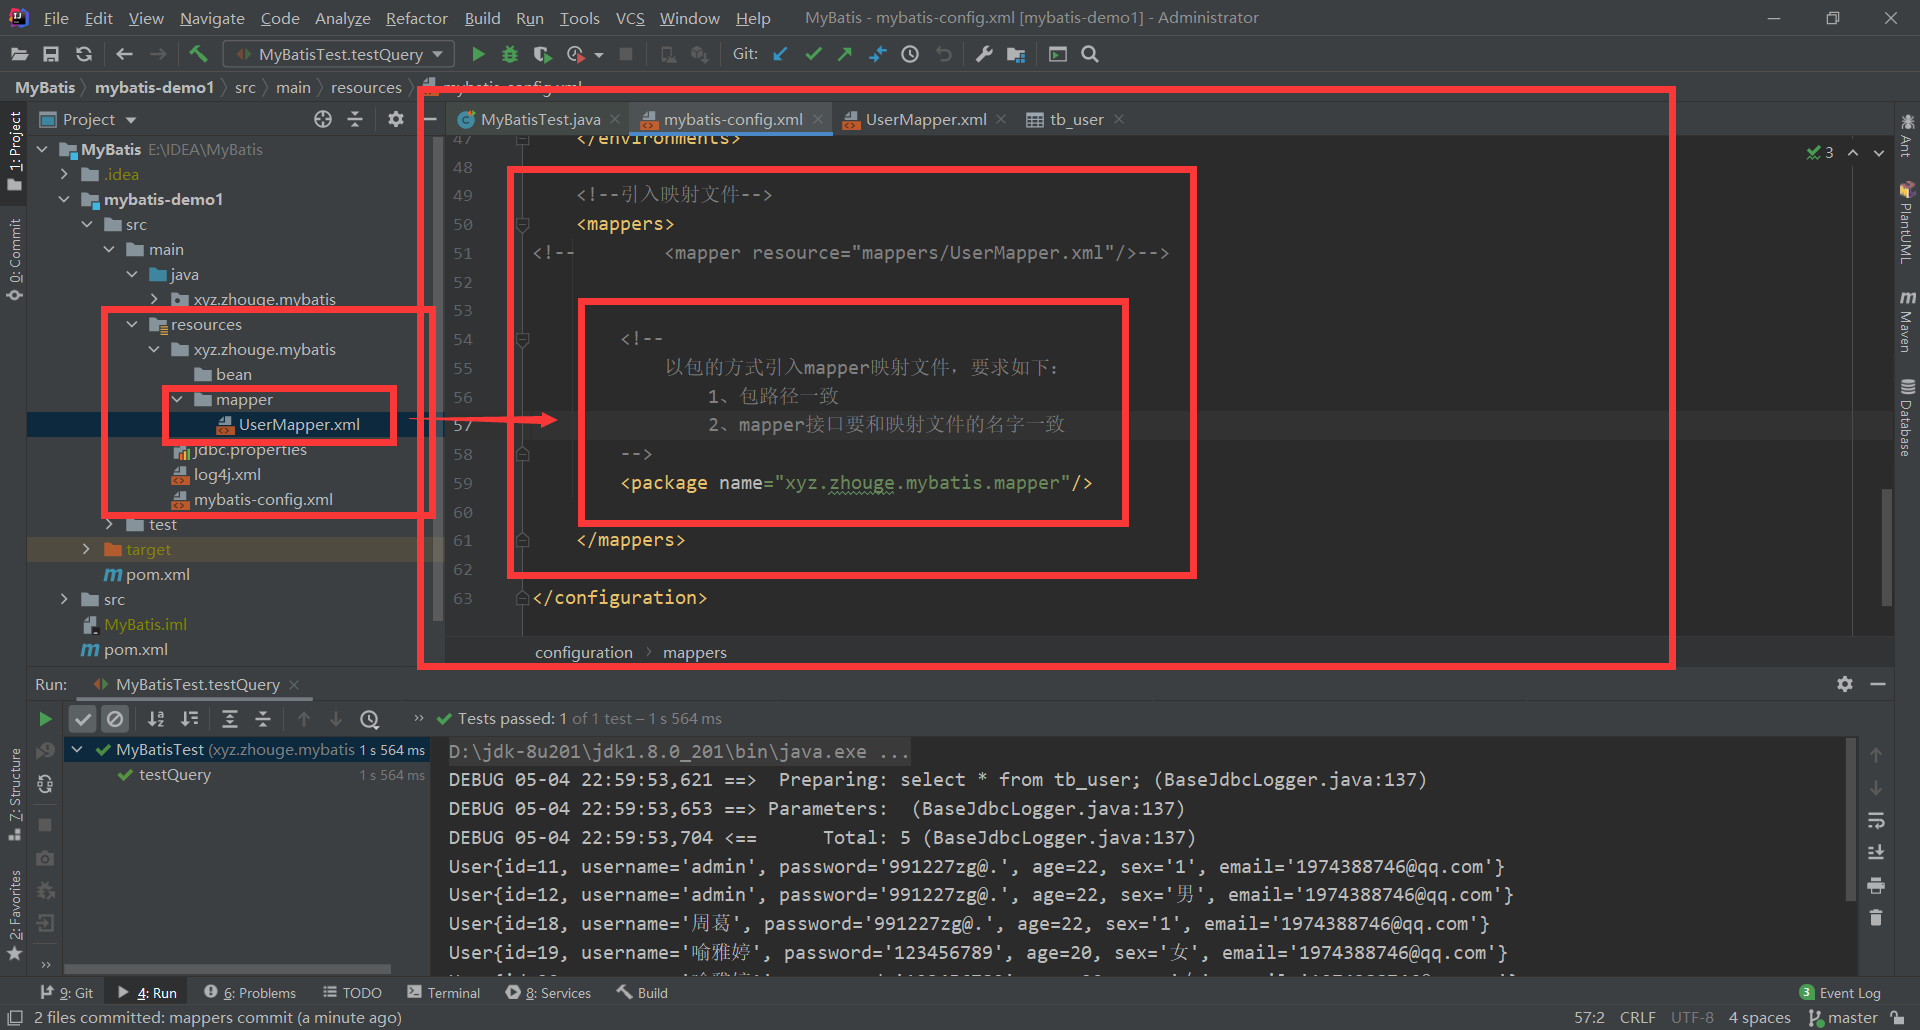The height and width of the screenshot is (1030, 1920).
Task: Collapse mybatis-demo1 module node
Action: (64, 199)
